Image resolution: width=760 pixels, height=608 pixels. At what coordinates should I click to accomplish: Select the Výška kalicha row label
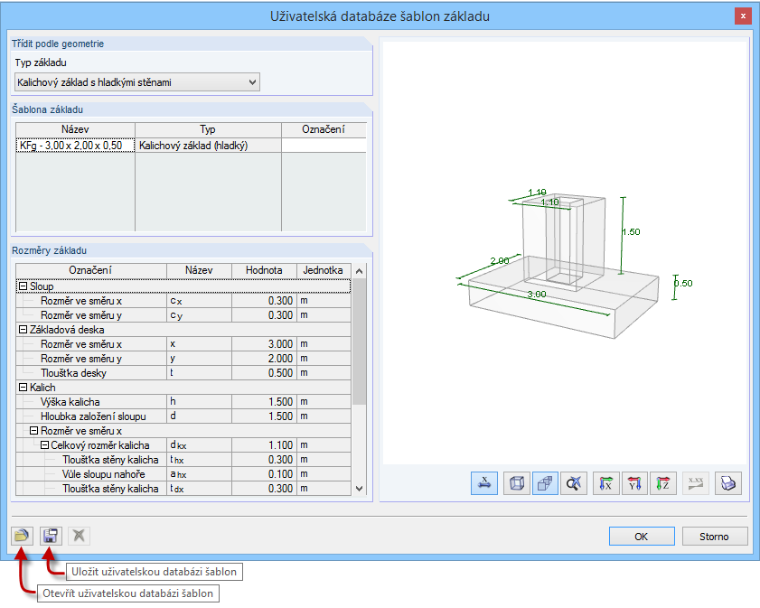tap(70, 402)
